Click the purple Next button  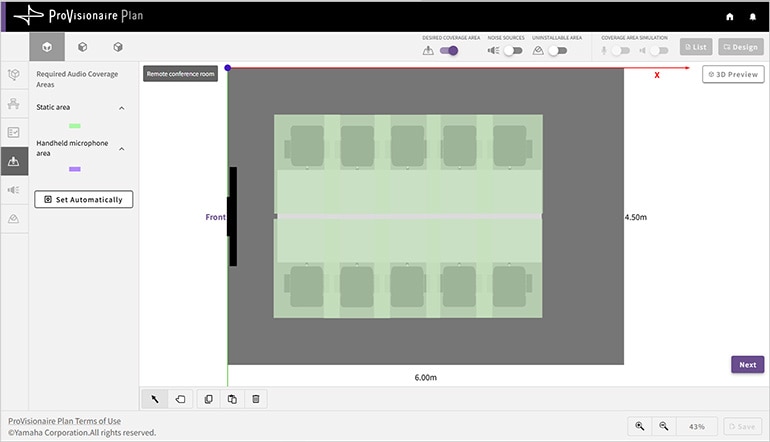click(747, 365)
